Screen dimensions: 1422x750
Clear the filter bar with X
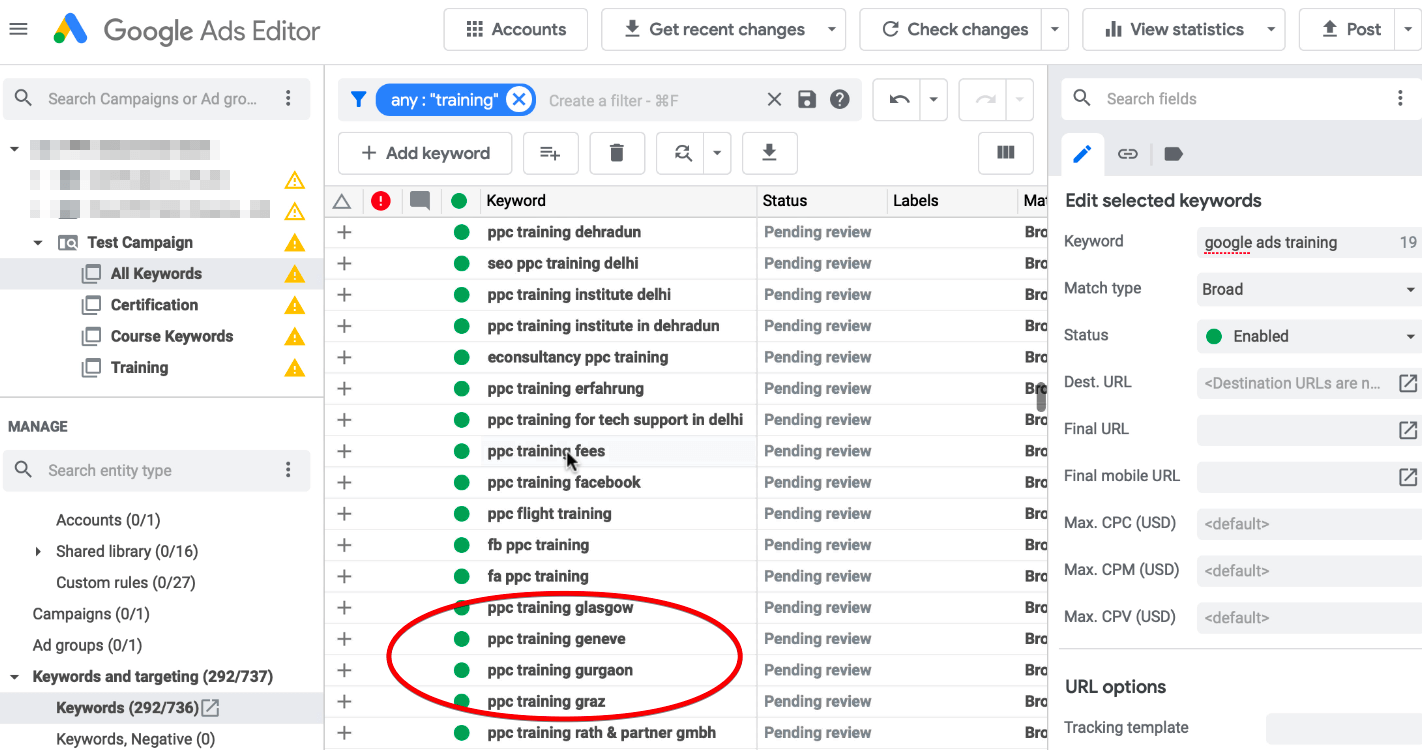(774, 99)
